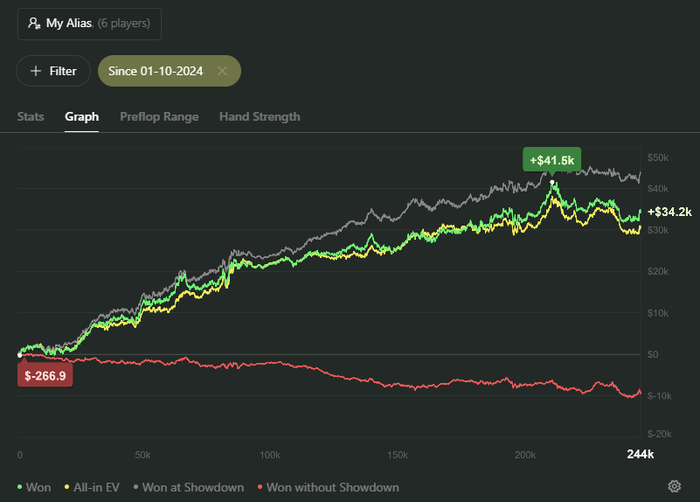Go to the Hand Strength tab
700x502 pixels.
tap(259, 117)
